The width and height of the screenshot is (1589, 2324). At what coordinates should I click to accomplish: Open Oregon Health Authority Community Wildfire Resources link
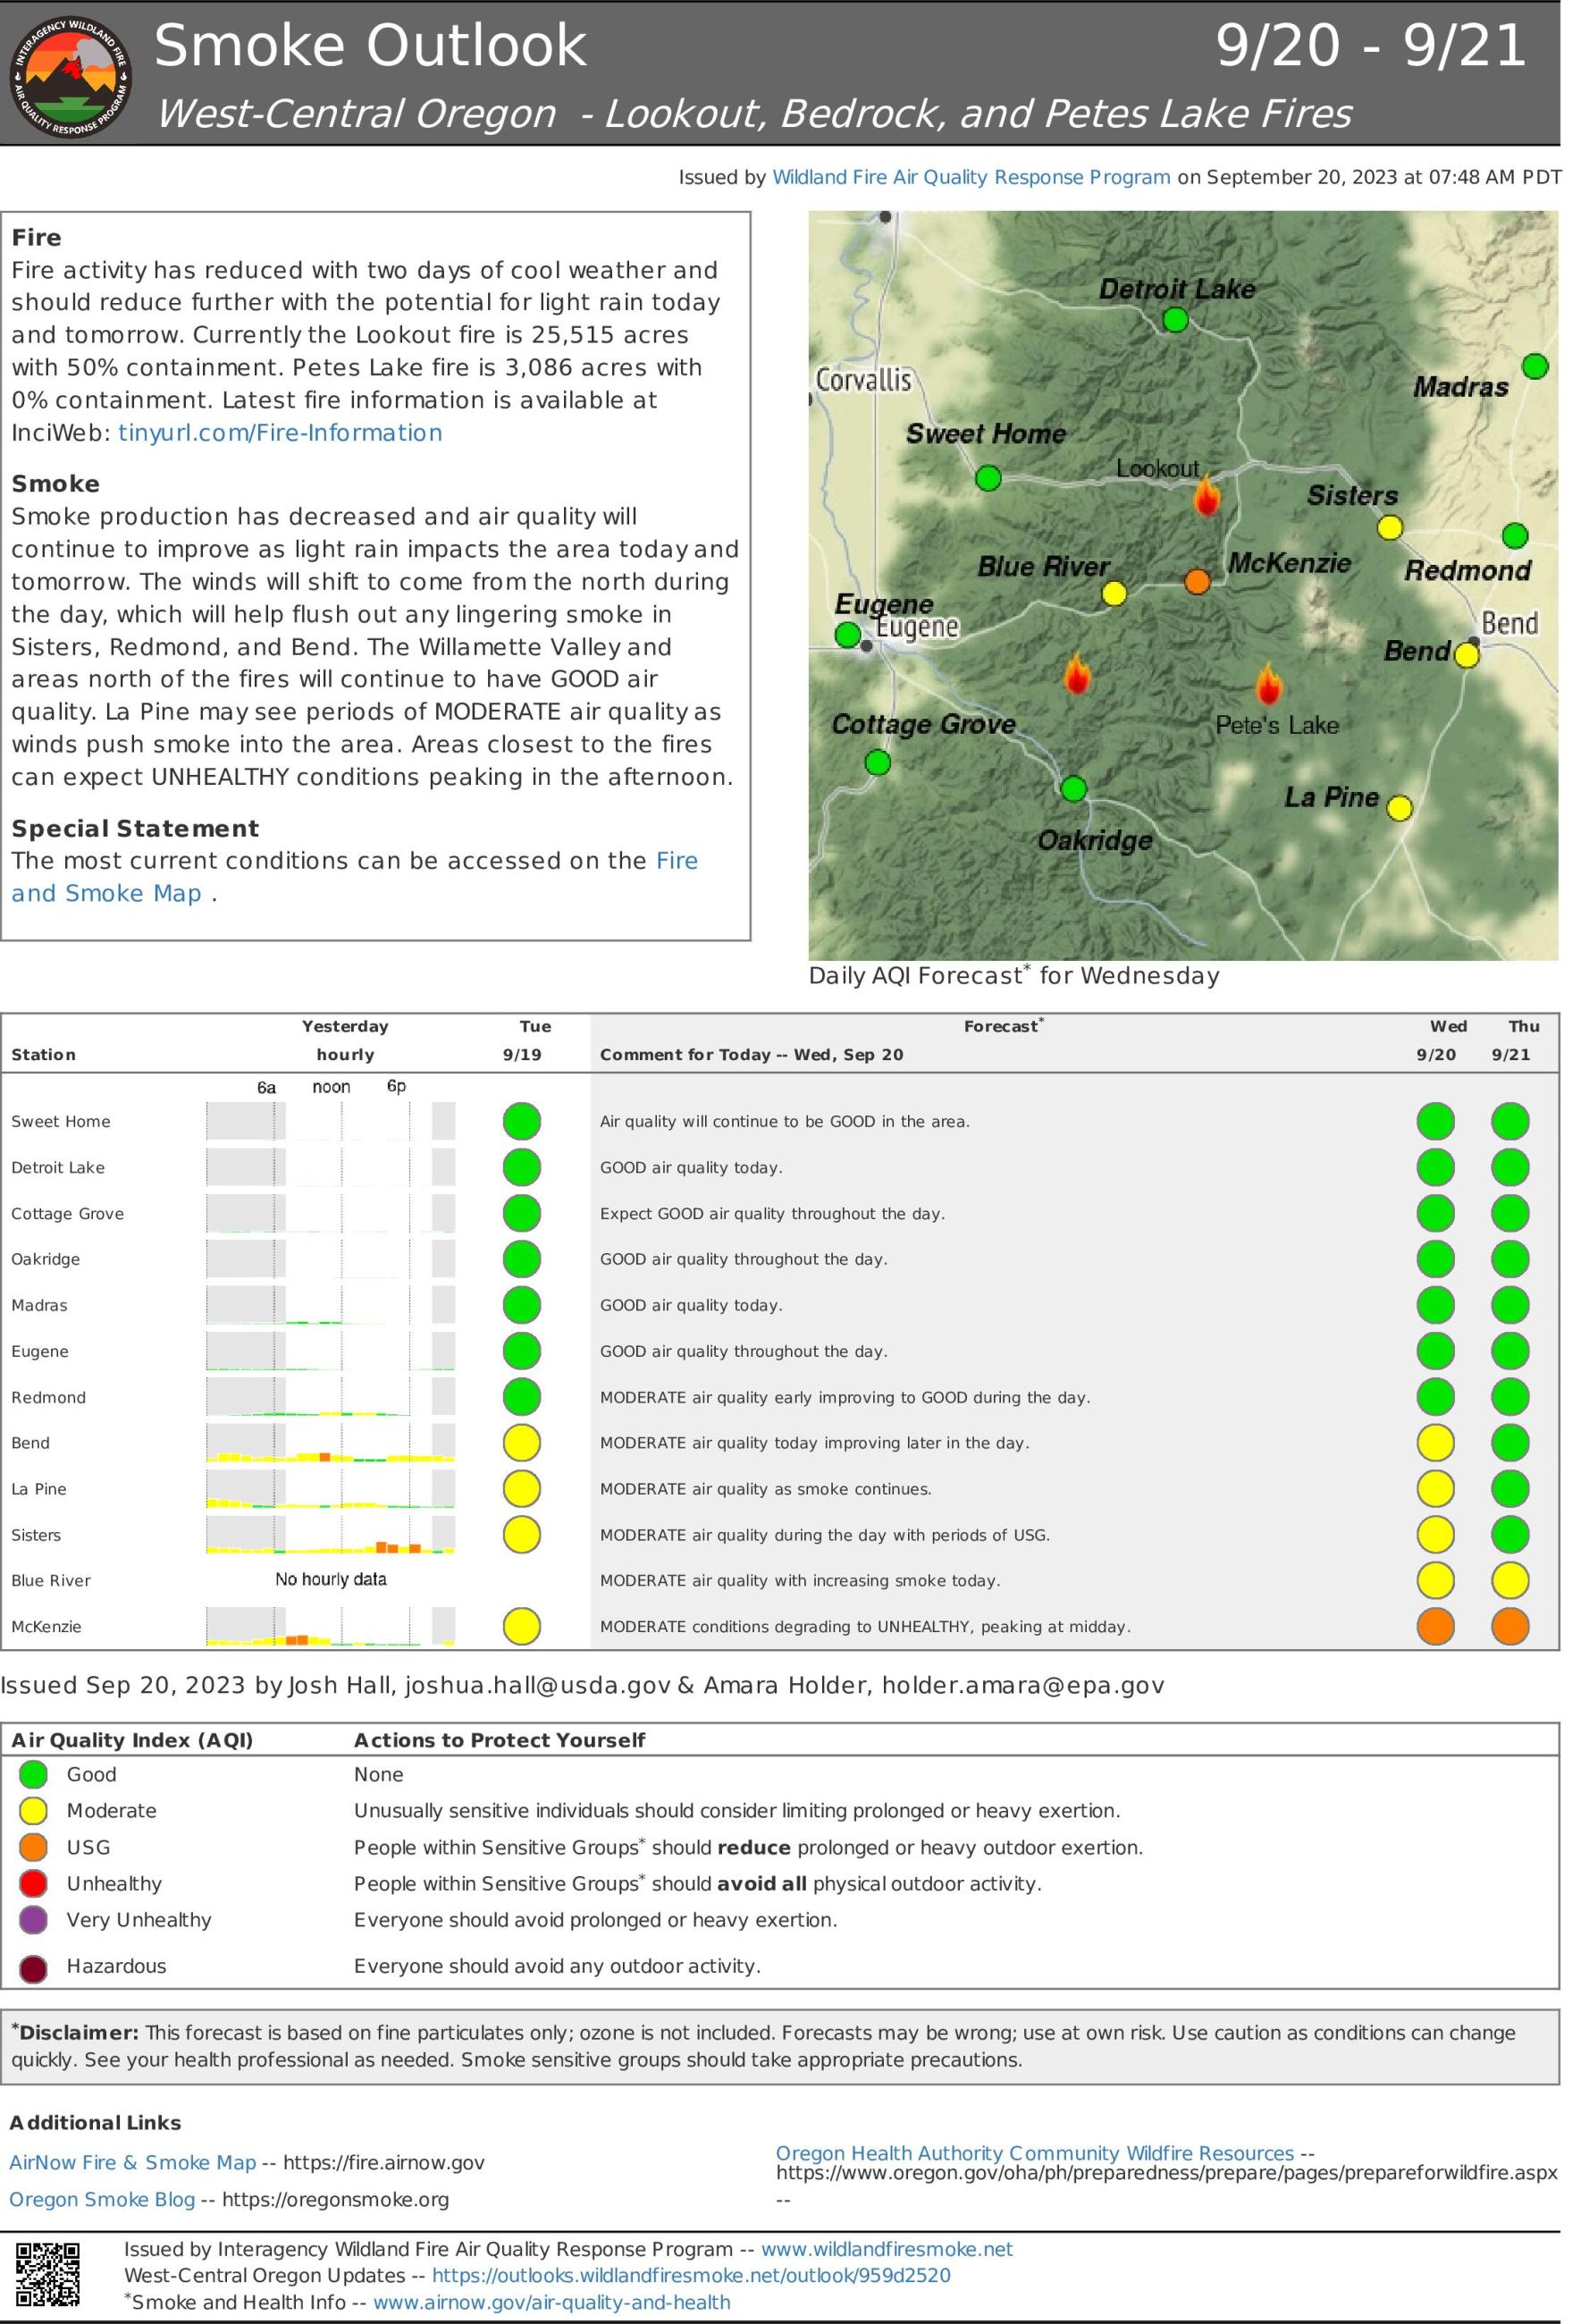pyautogui.click(x=1035, y=2153)
